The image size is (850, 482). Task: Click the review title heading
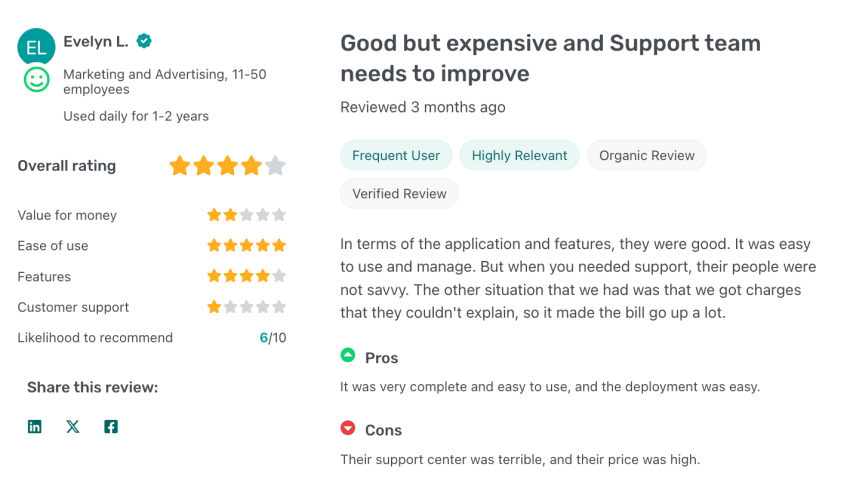(x=550, y=58)
